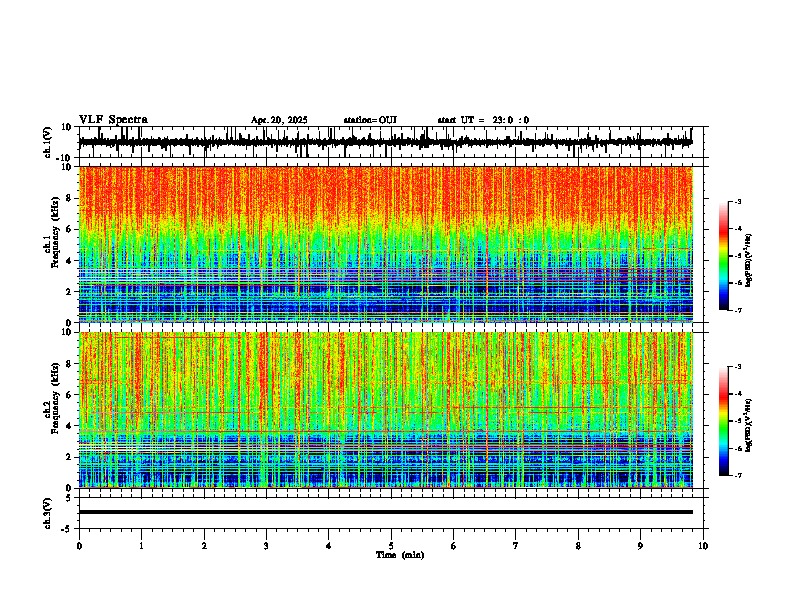Click the time axis tick label "2"
The image size is (792, 612).
pos(204,546)
